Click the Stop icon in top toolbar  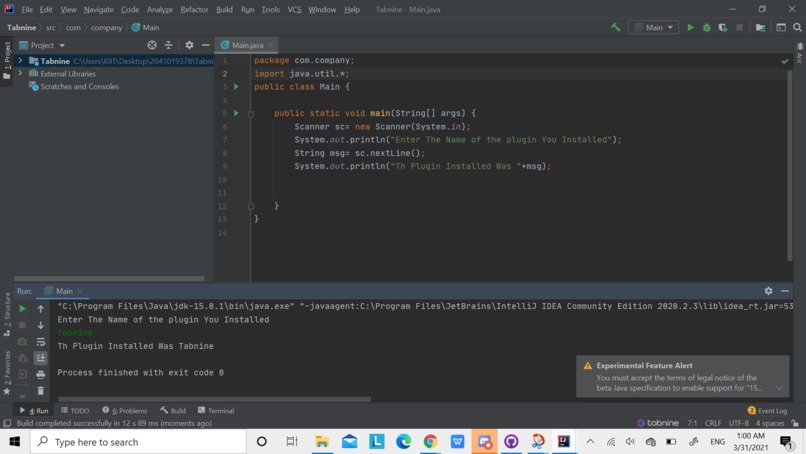point(739,27)
